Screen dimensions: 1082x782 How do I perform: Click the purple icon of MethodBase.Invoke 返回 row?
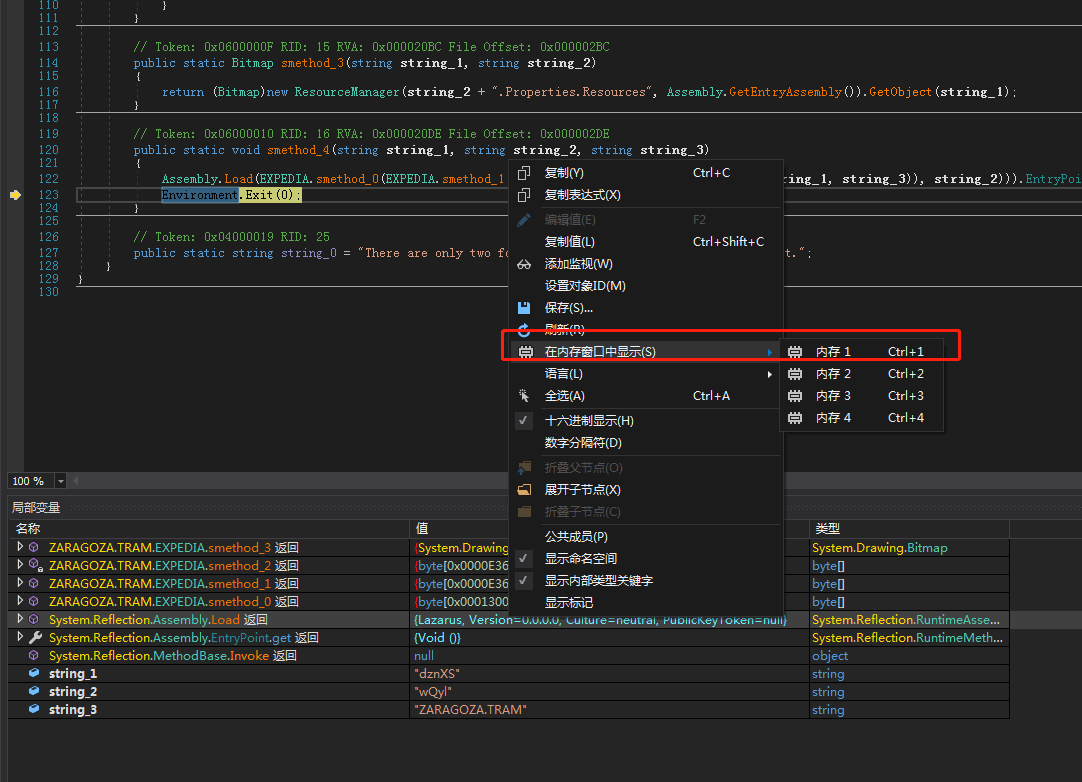[x=34, y=655]
